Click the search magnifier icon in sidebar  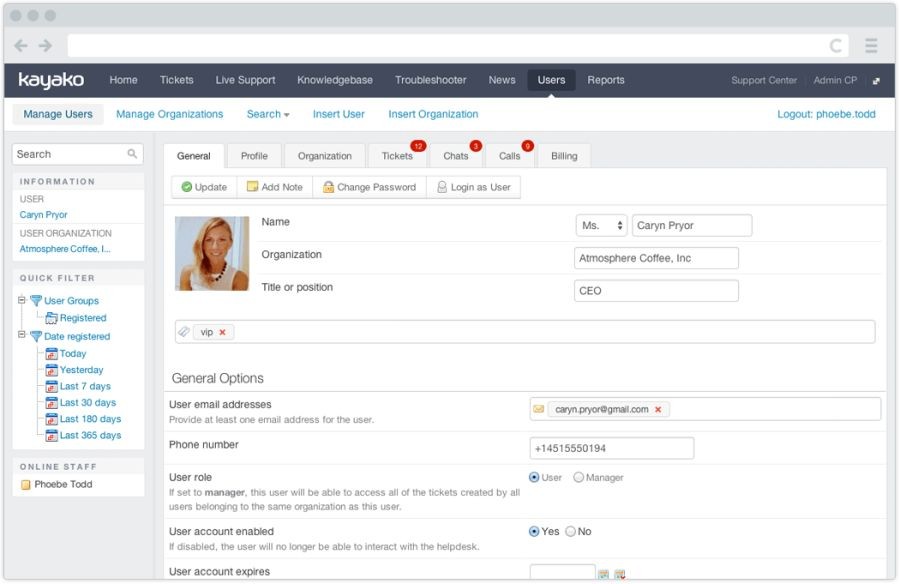[132, 154]
